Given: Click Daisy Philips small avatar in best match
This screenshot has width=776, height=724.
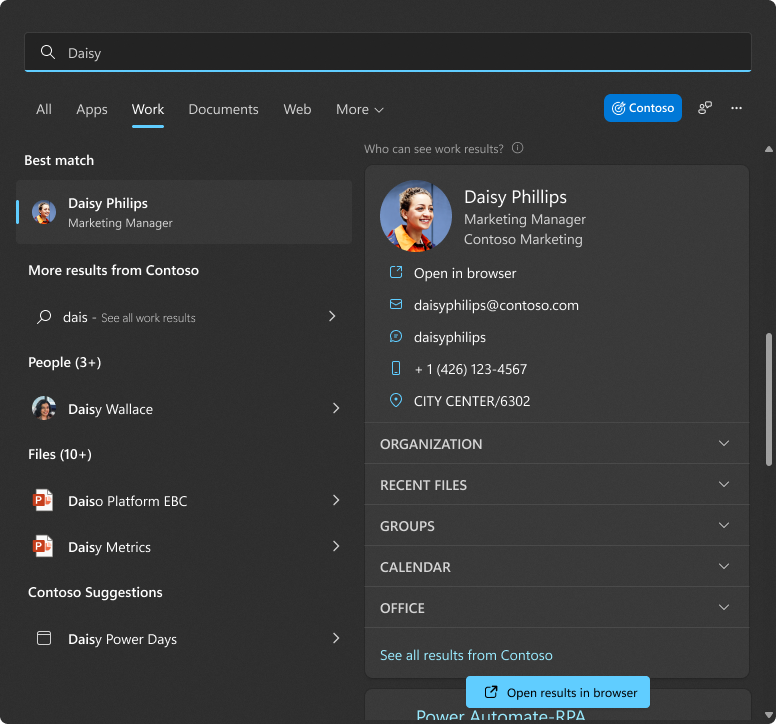Looking at the screenshot, I should click(44, 212).
